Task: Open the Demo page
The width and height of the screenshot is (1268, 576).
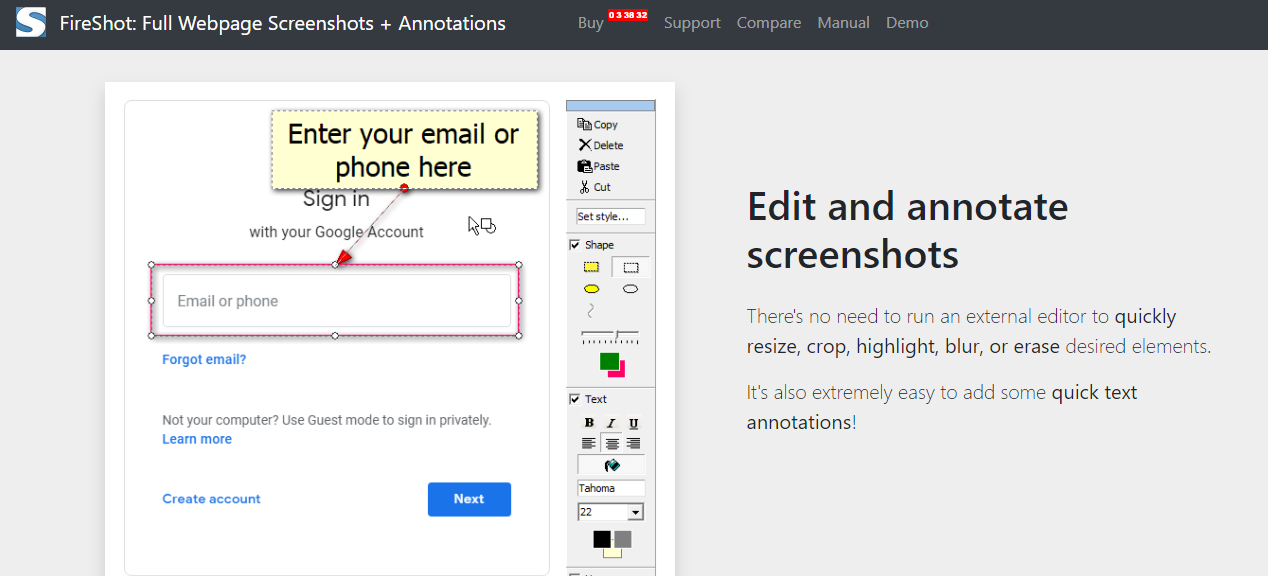Action: [x=907, y=22]
